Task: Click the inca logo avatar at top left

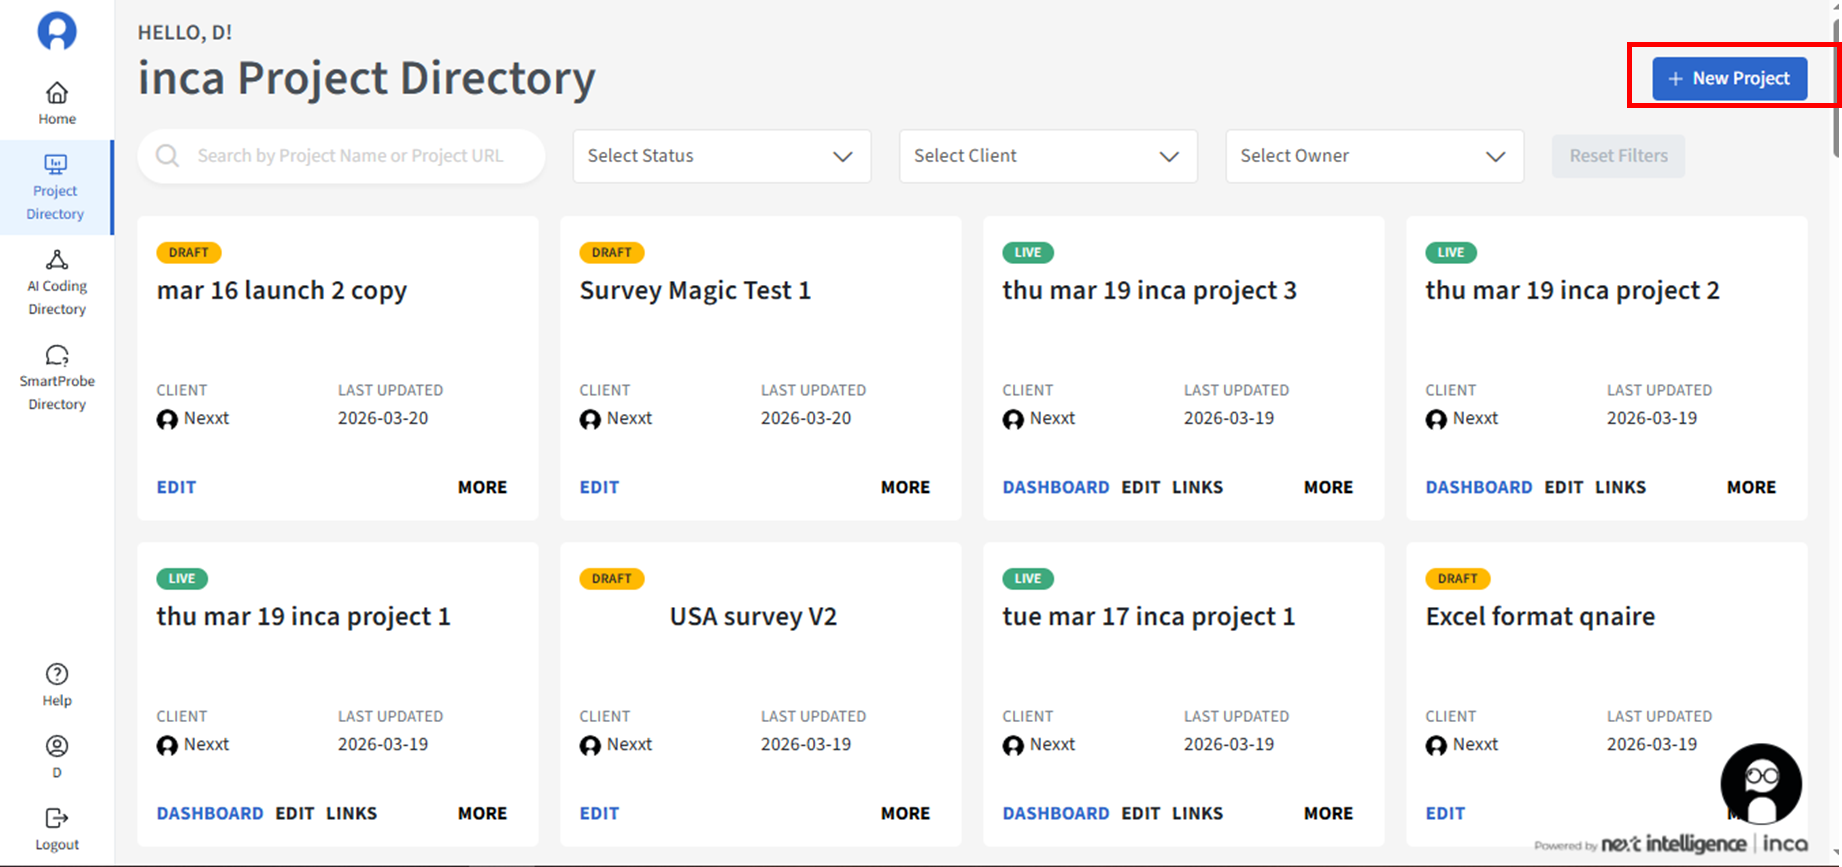Action: coord(57,31)
